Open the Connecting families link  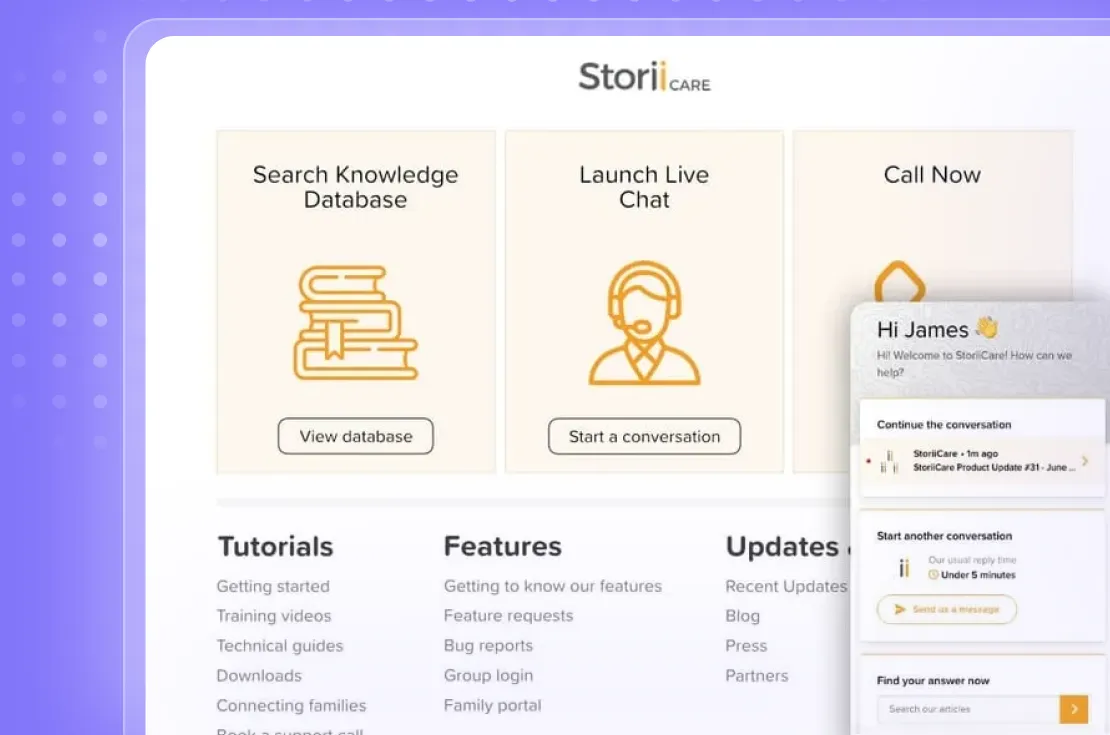pyautogui.click(x=292, y=705)
